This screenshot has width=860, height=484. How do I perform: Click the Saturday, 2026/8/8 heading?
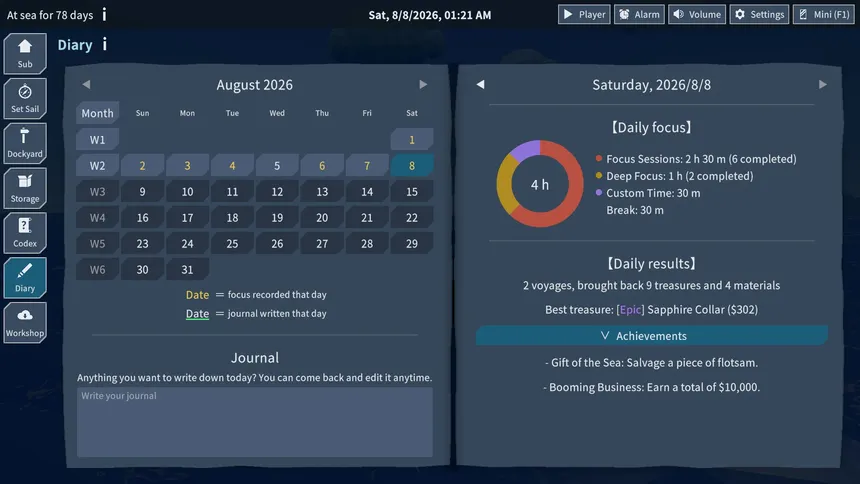pyautogui.click(x=652, y=85)
